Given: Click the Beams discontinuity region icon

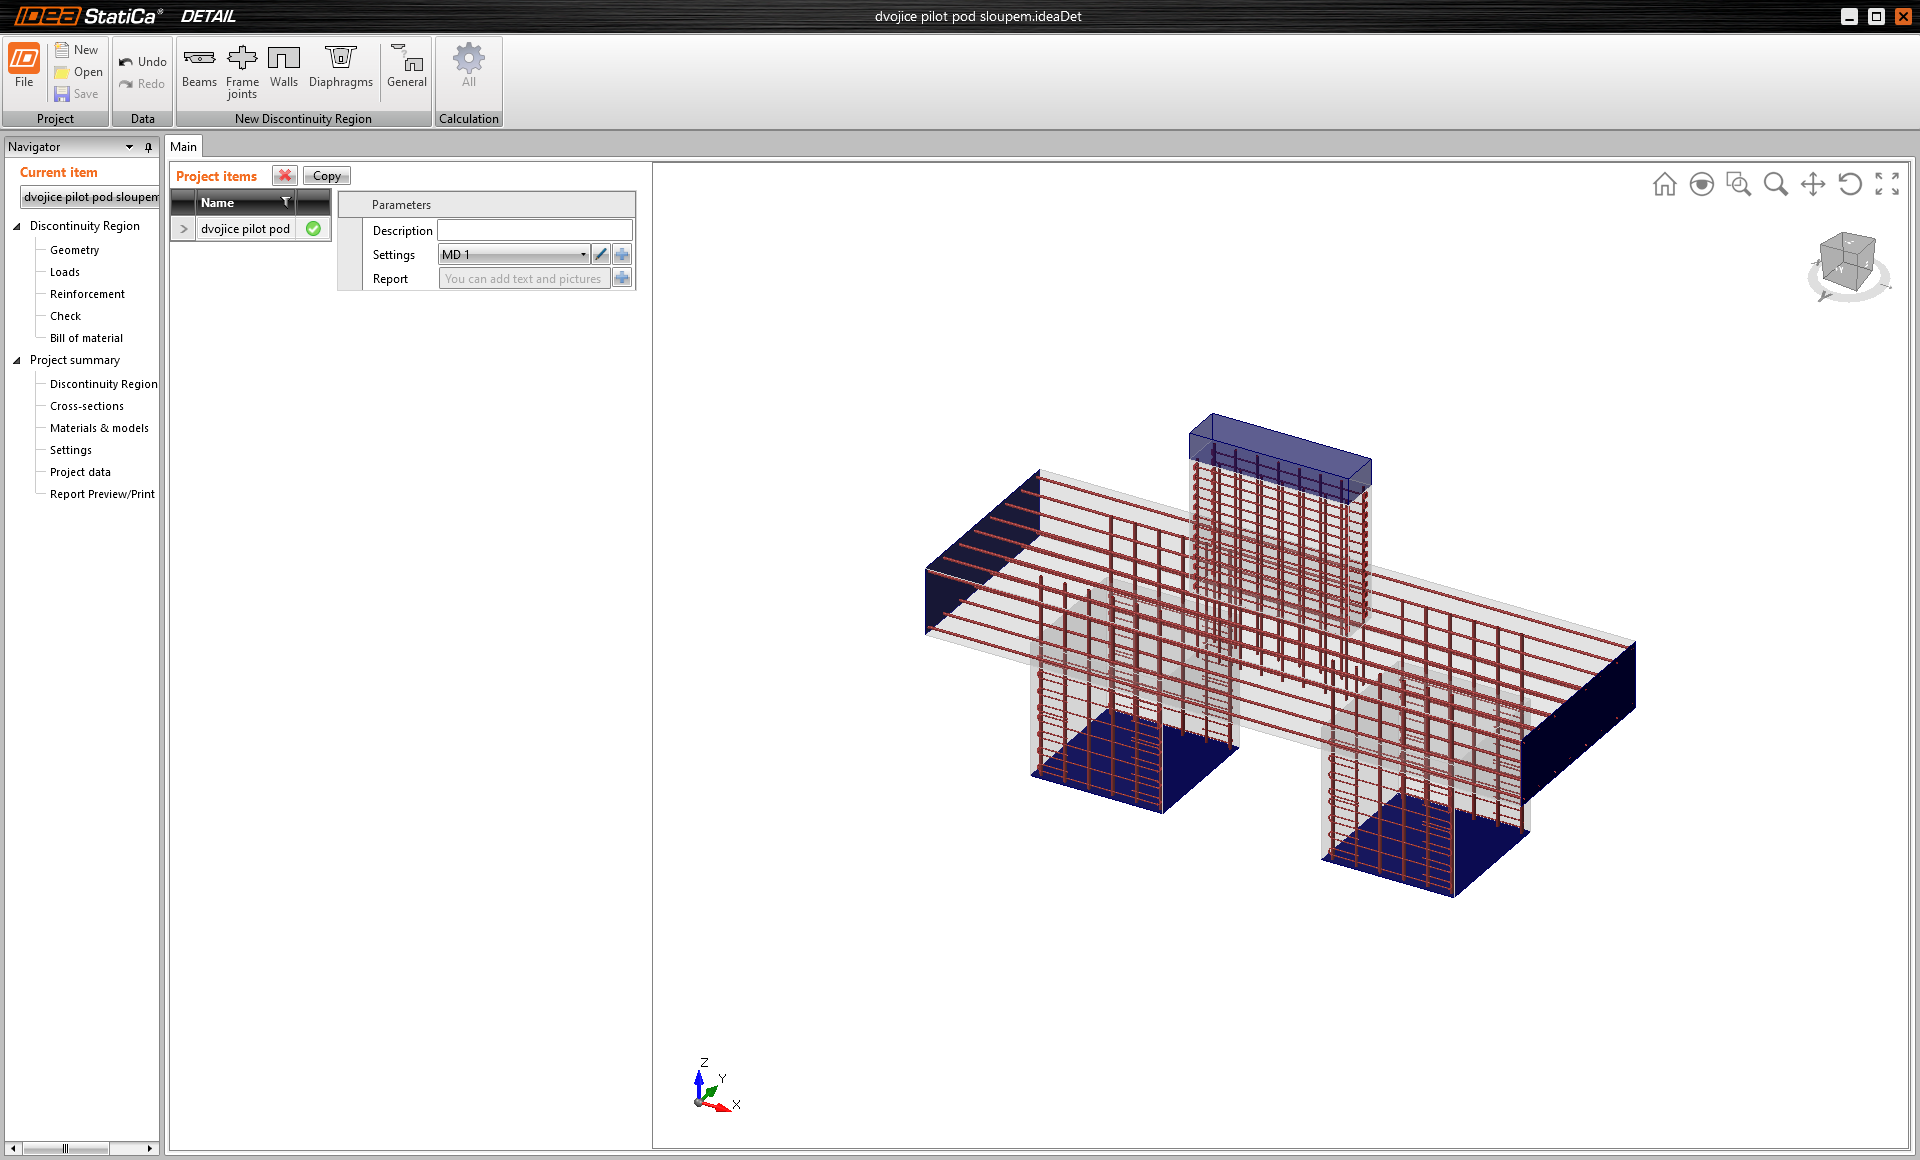Looking at the screenshot, I should click(x=199, y=67).
